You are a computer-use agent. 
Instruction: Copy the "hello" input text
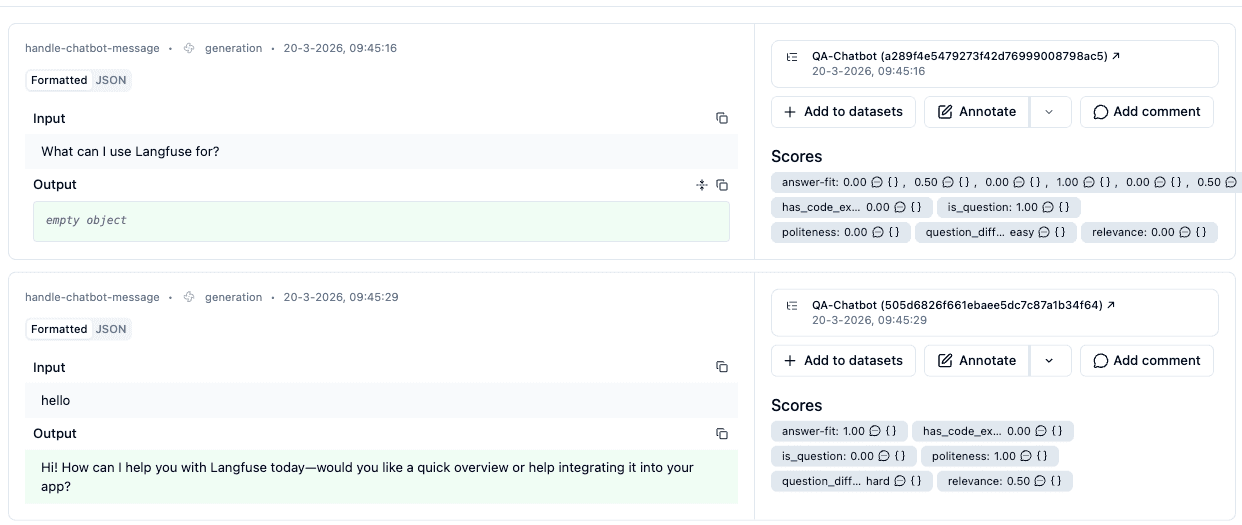pyautogui.click(x=721, y=367)
